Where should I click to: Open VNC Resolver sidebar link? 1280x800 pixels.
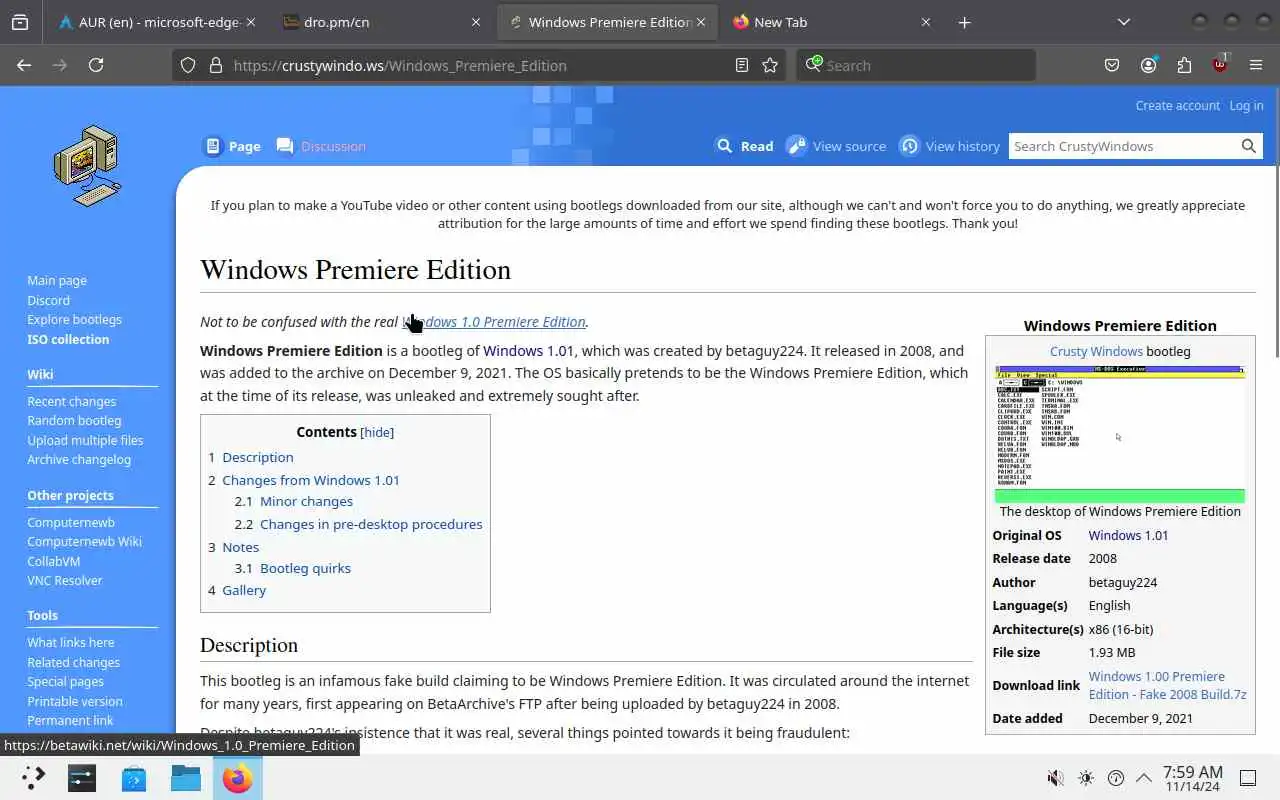(65, 580)
